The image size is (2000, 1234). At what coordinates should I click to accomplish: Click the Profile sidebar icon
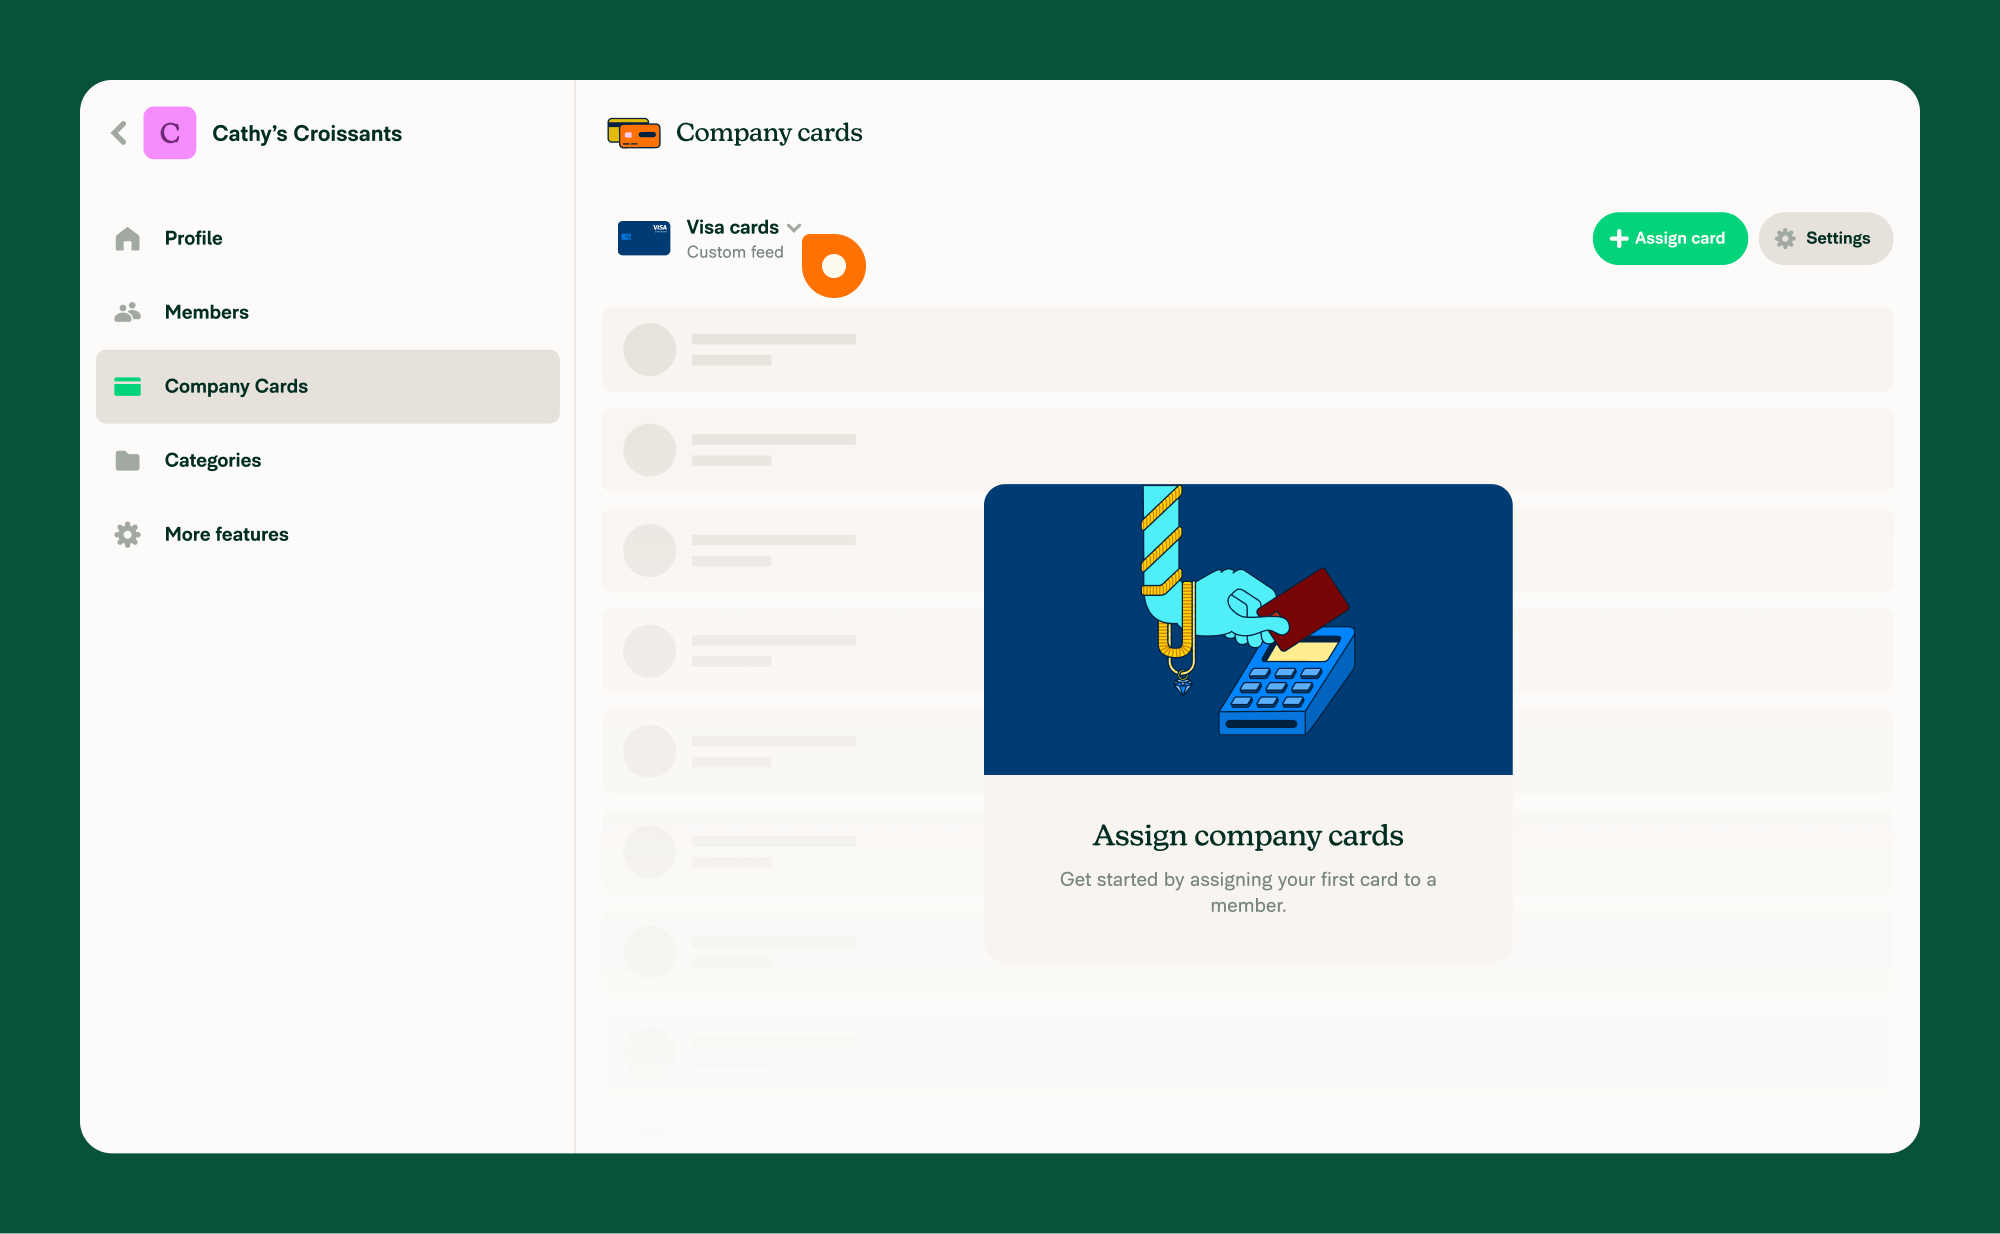[x=127, y=239]
